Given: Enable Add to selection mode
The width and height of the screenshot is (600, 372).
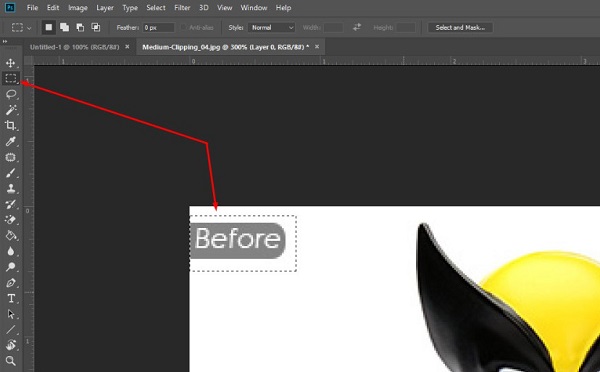Looking at the screenshot, I should click(x=64, y=28).
